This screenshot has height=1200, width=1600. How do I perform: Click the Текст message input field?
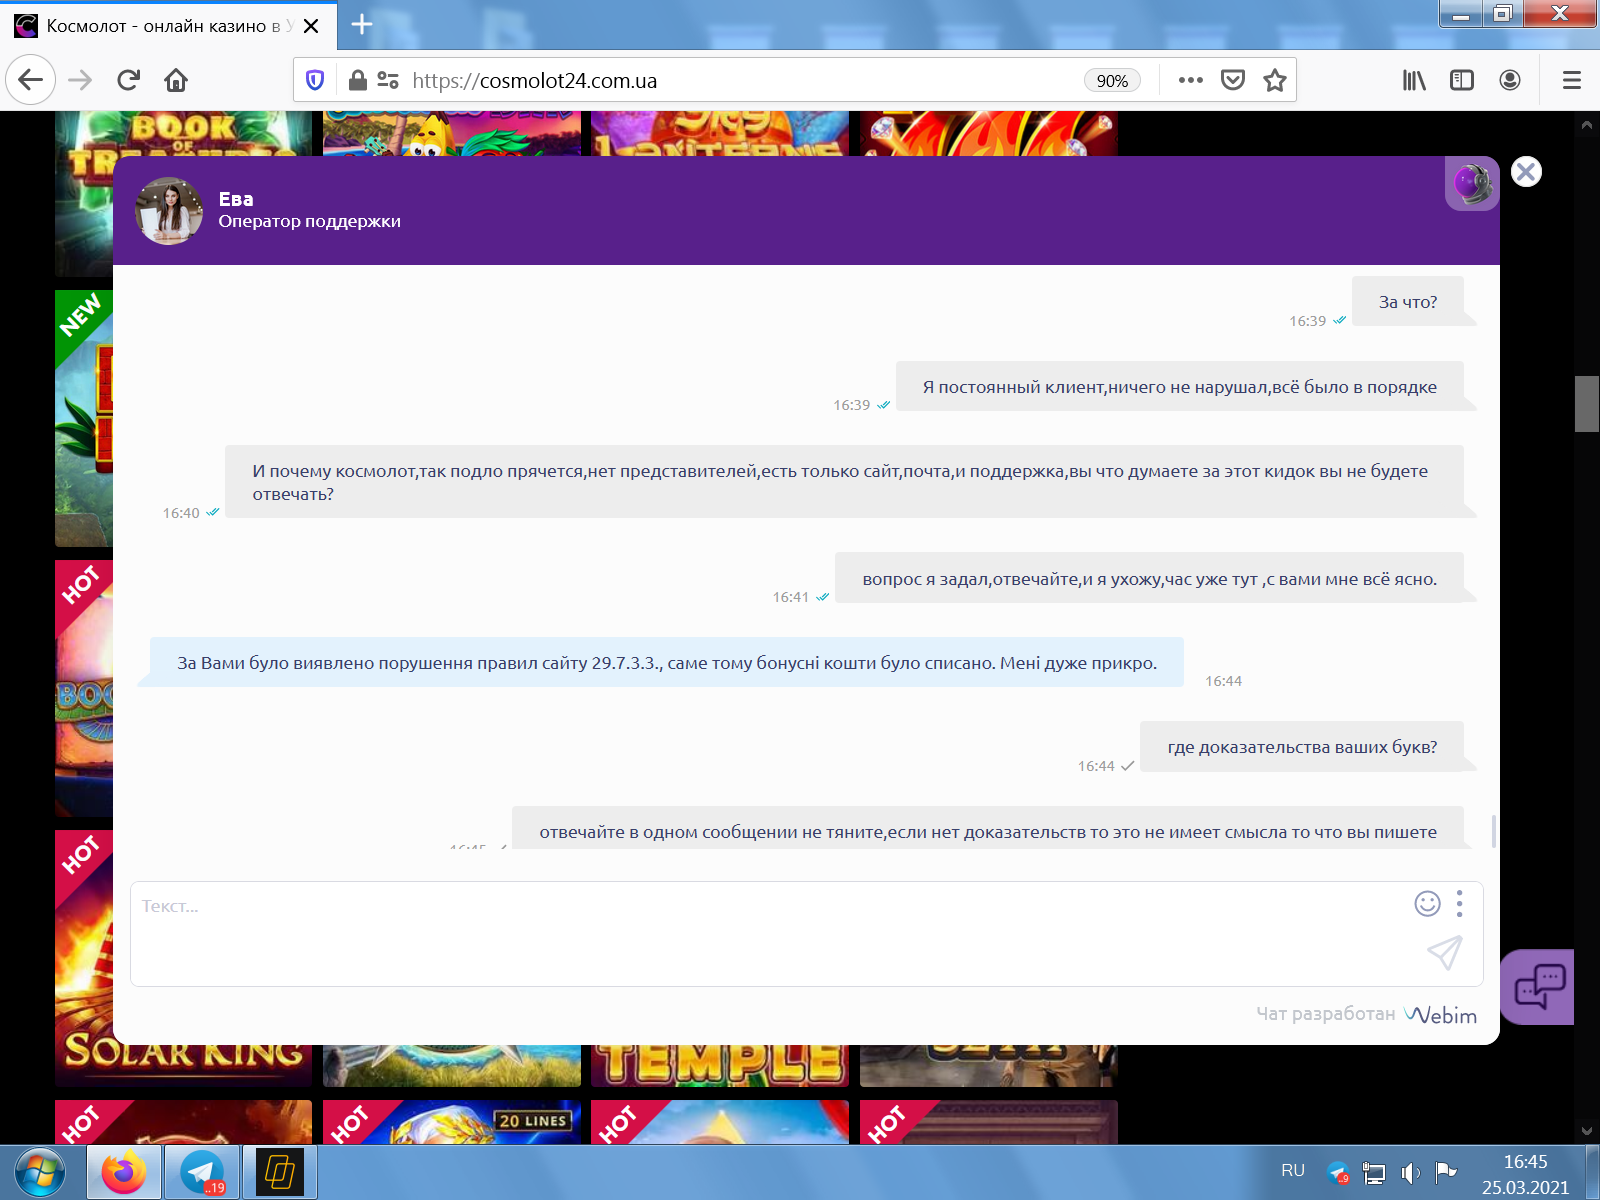[x=770, y=934]
